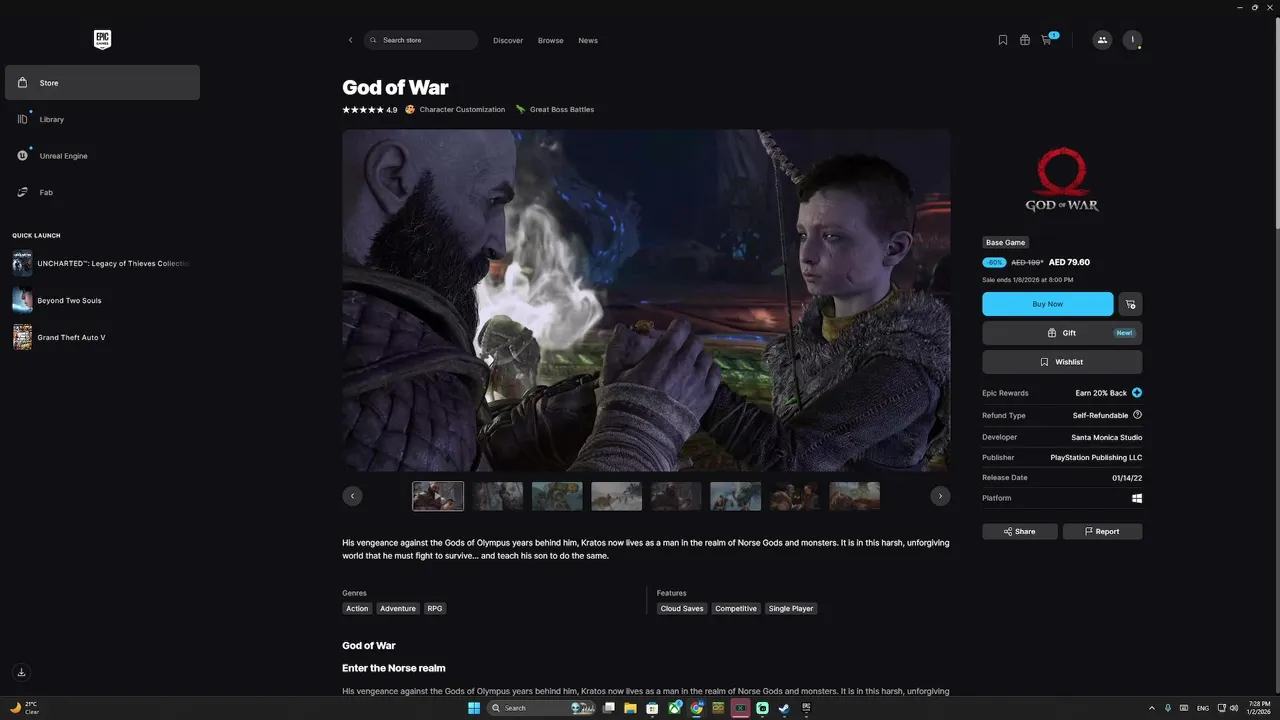The width and height of the screenshot is (1280, 720).
Task: Open the wishlist bookmark icon in header
Action: tap(1003, 40)
